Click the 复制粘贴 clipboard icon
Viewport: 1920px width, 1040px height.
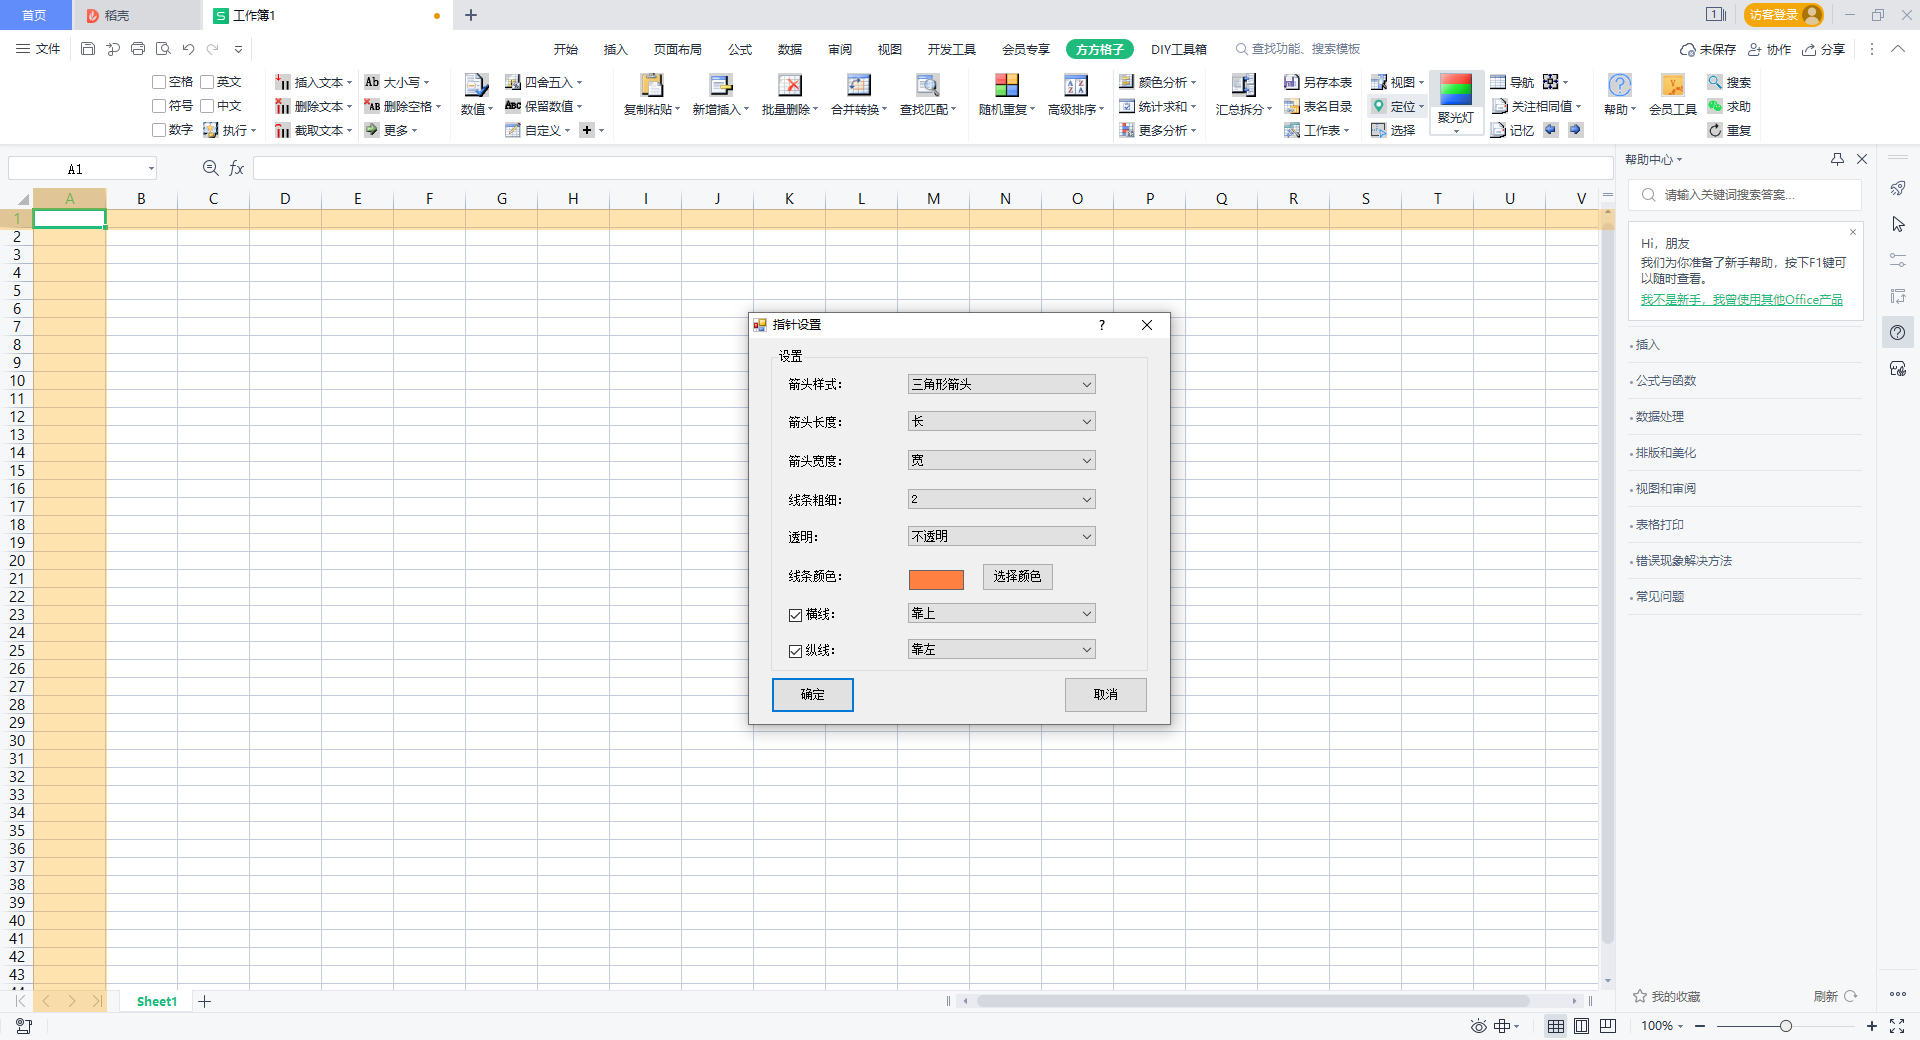tap(651, 86)
